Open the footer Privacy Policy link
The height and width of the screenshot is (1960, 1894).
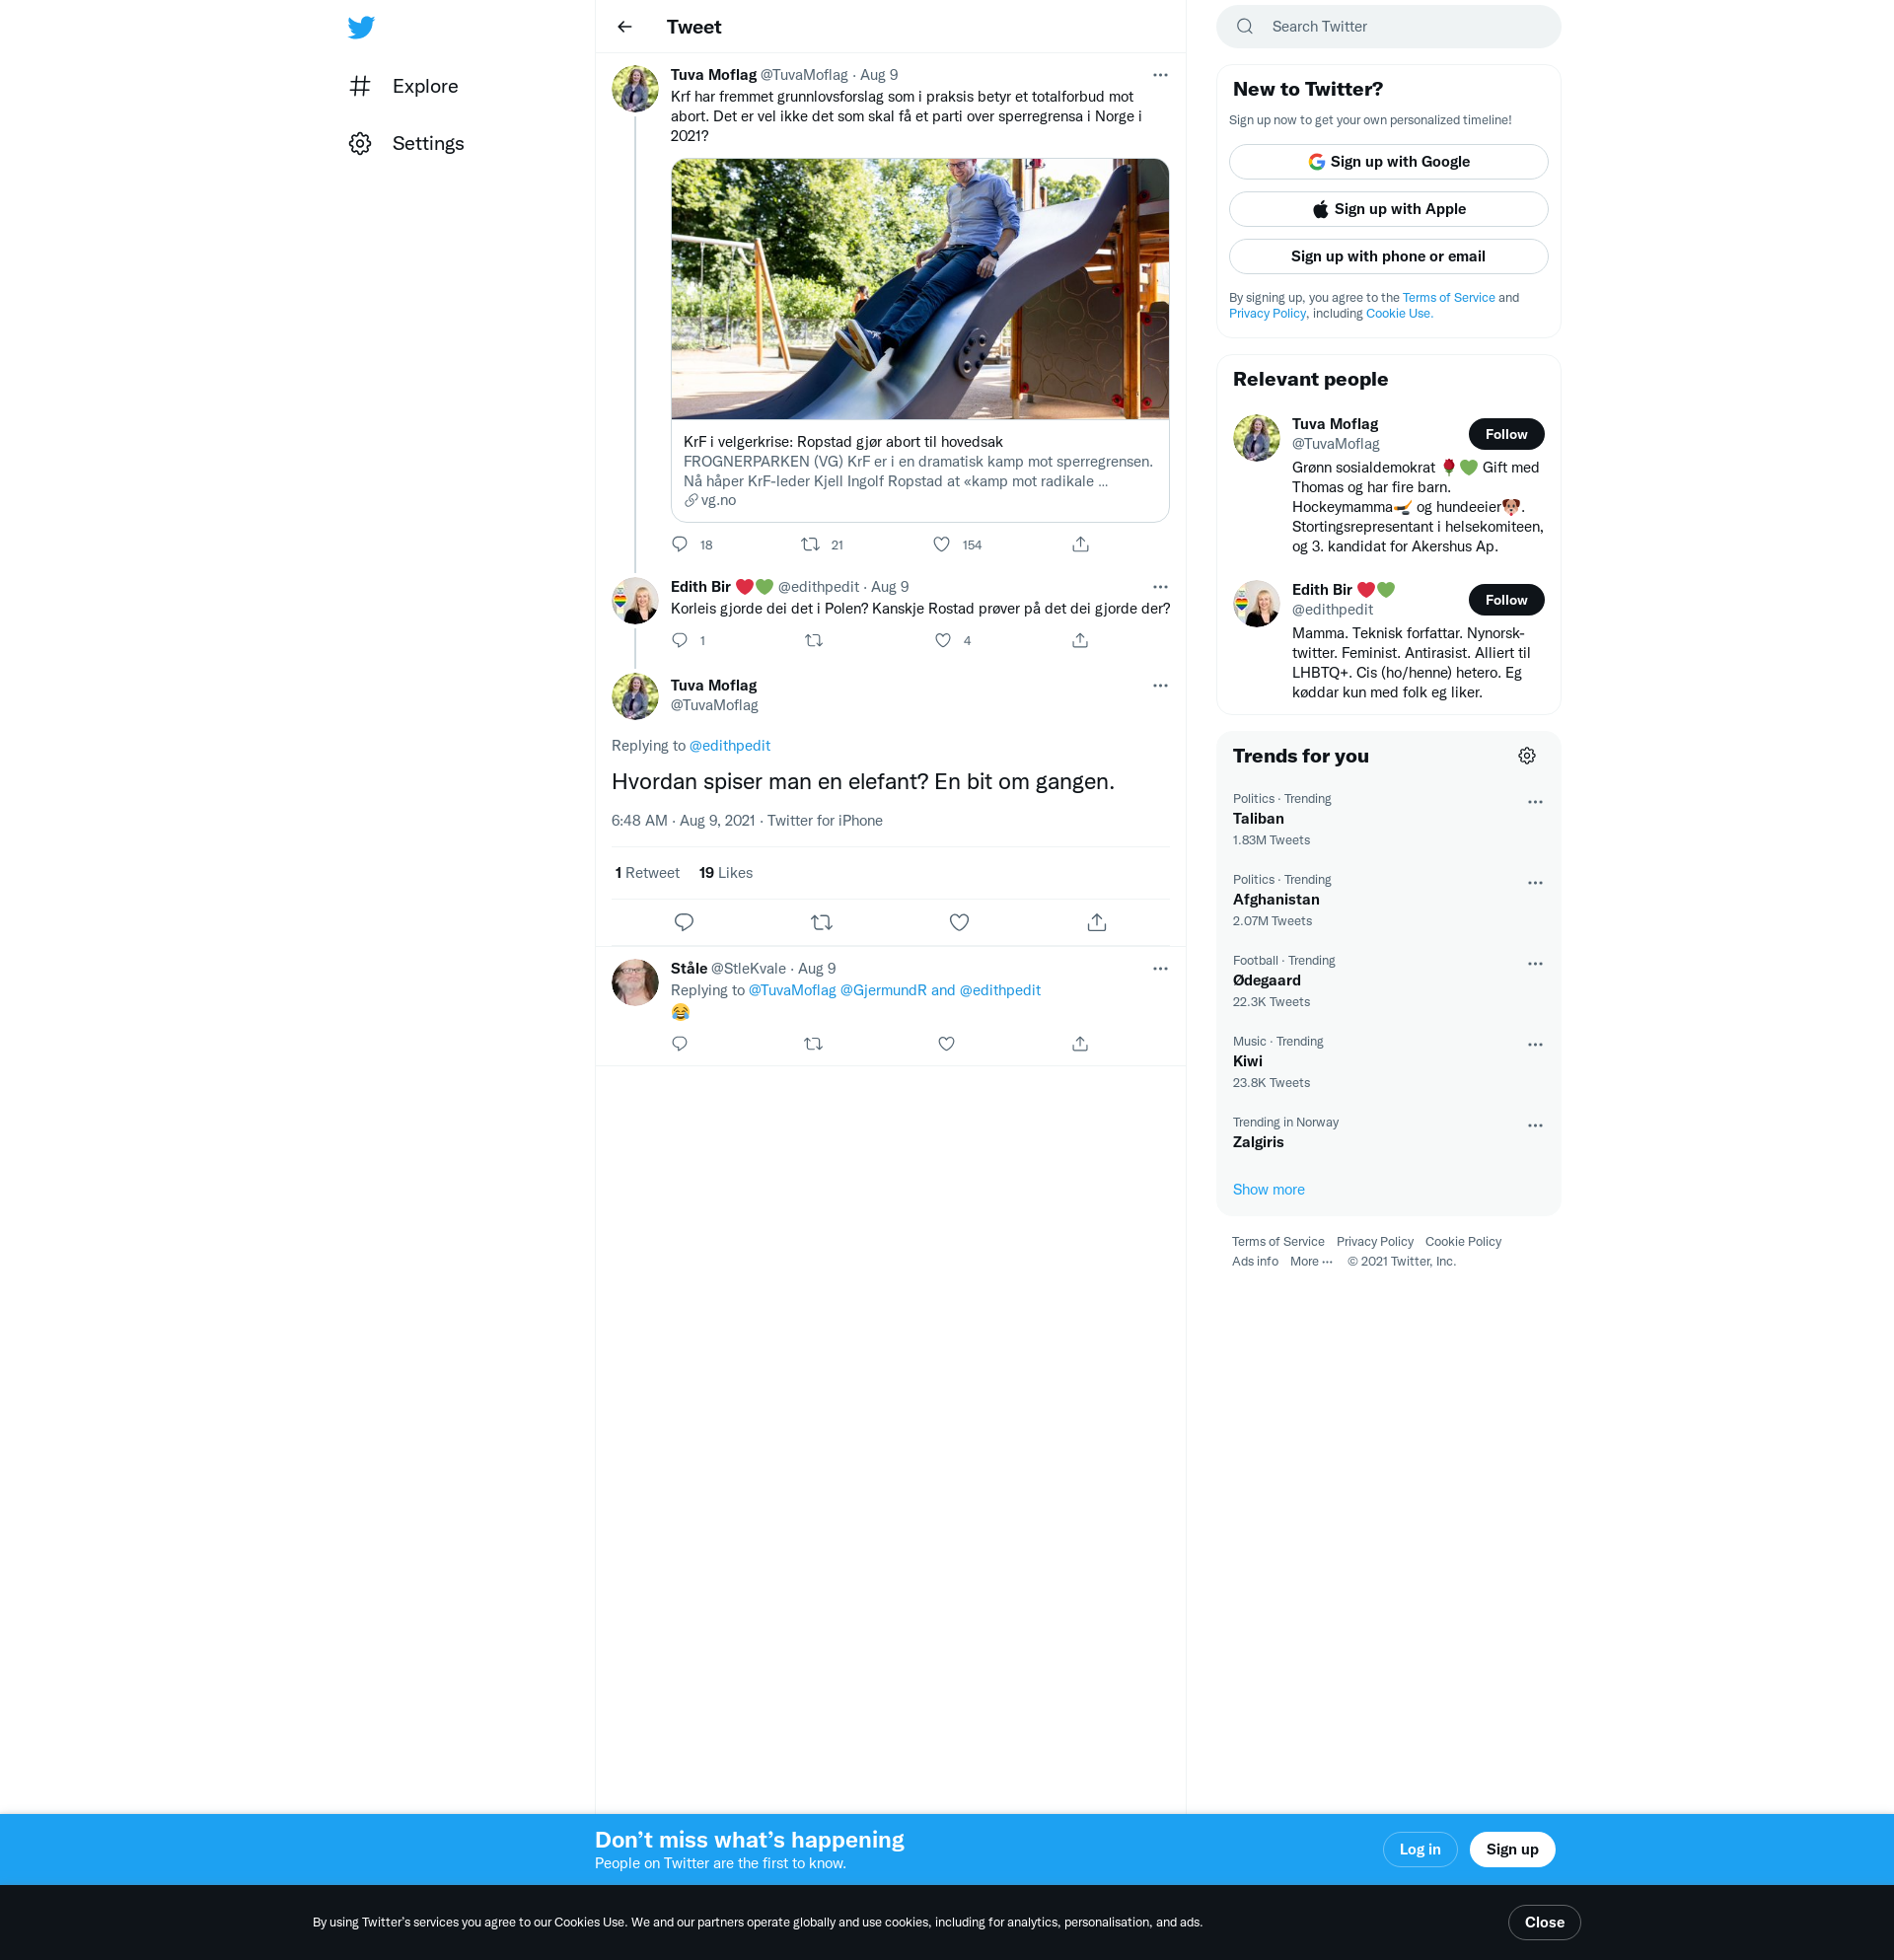pyautogui.click(x=1374, y=1242)
